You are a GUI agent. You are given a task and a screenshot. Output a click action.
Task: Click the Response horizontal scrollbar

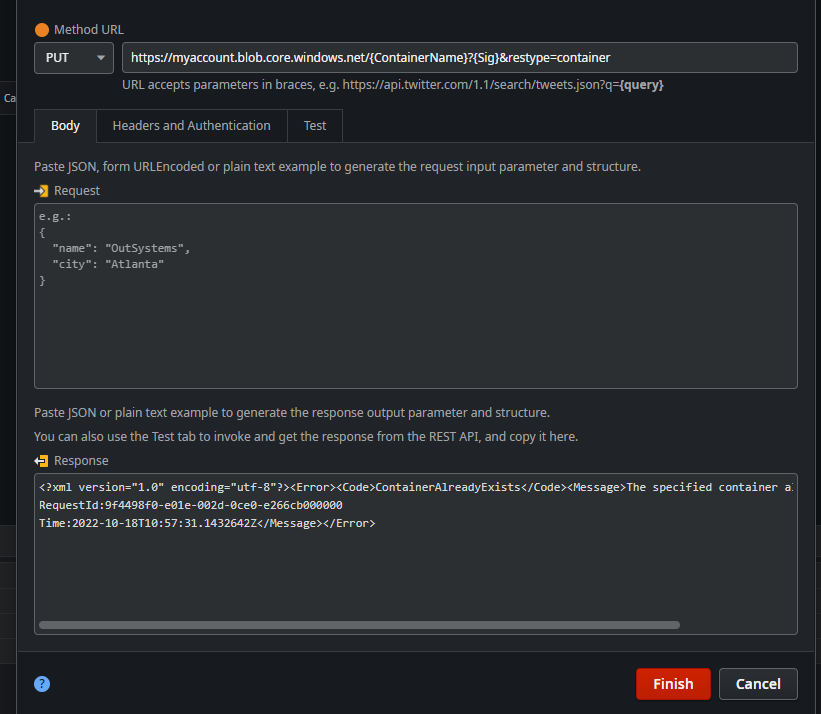point(359,625)
